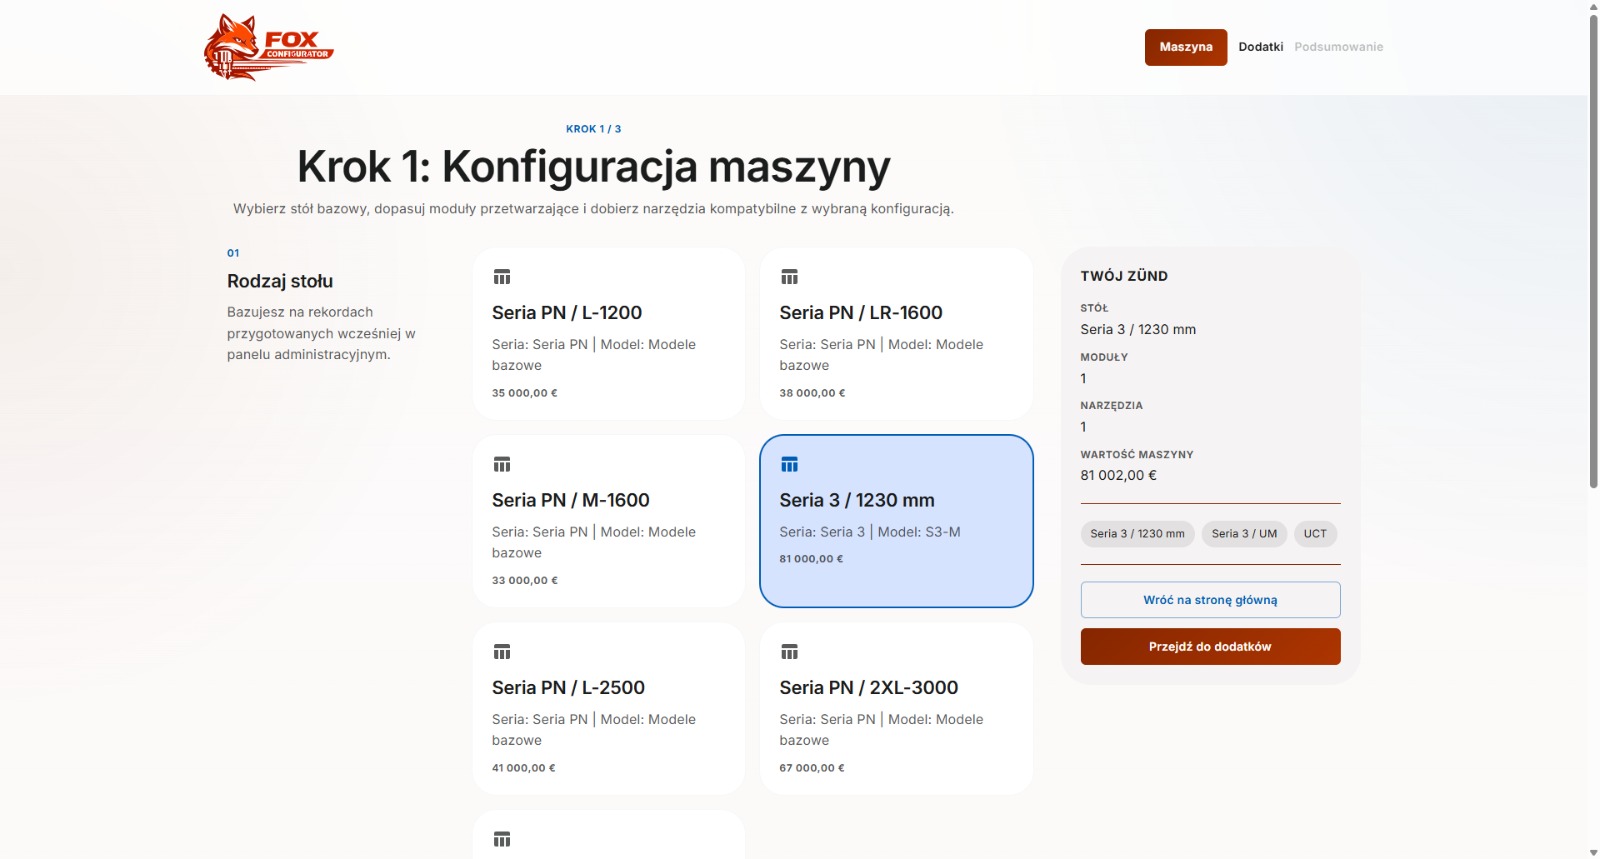This screenshot has height=859, width=1600.
Task: Click the UCT summary chip
Action: pos(1315,534)
